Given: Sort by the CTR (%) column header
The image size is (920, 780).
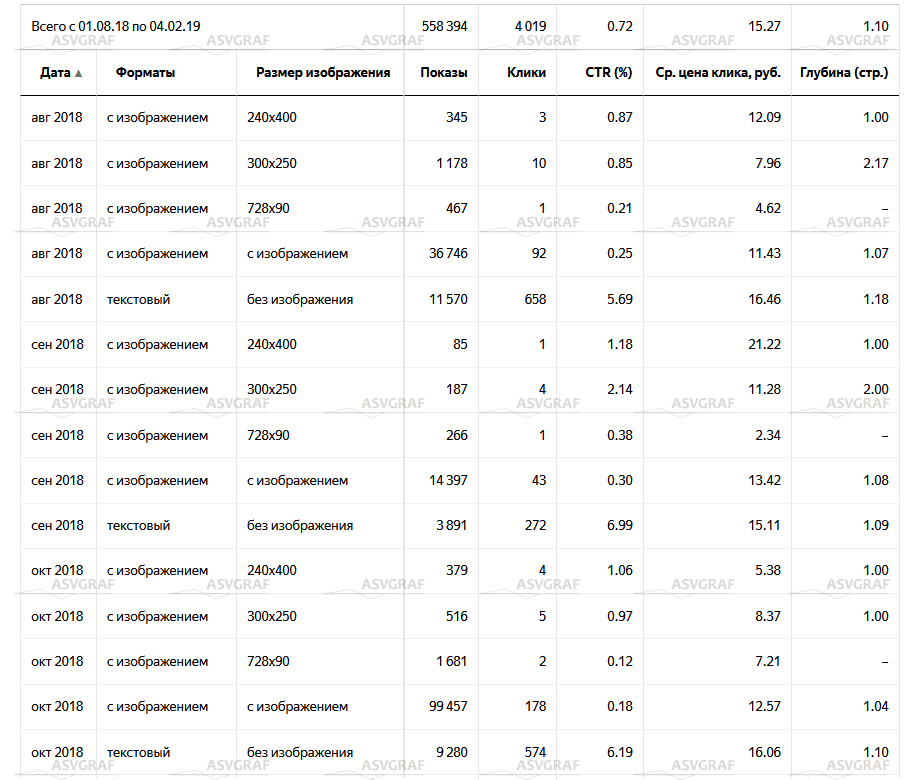Looking at the screenshot, I should tap(608, 73).
